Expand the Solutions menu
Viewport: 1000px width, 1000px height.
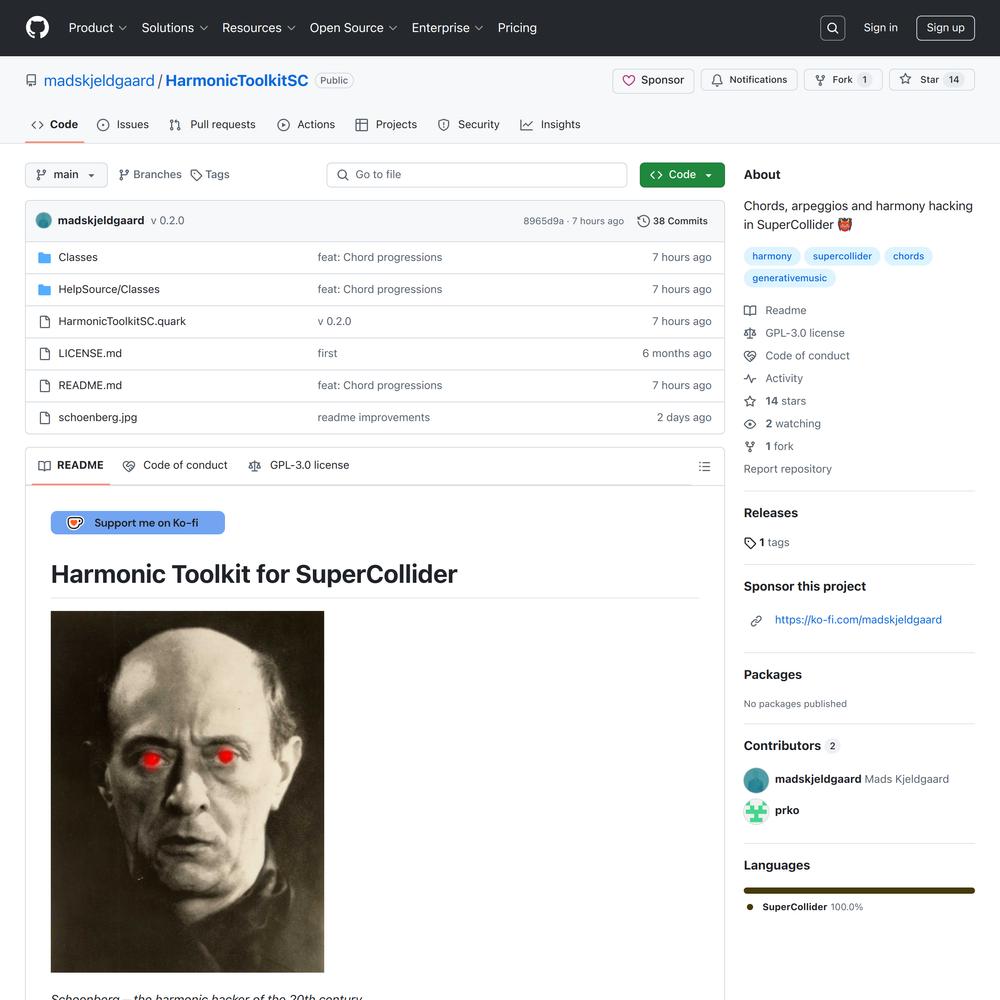[x=175, y=28]
